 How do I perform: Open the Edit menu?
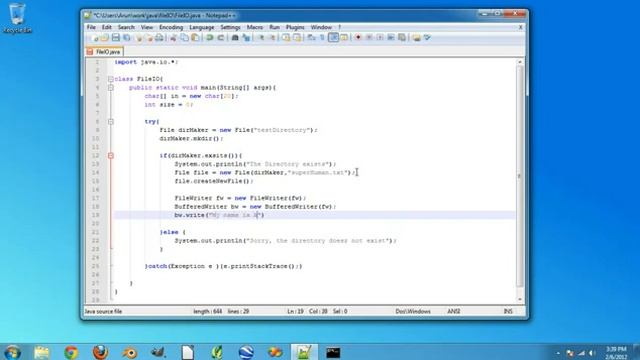tap(107, 27)
